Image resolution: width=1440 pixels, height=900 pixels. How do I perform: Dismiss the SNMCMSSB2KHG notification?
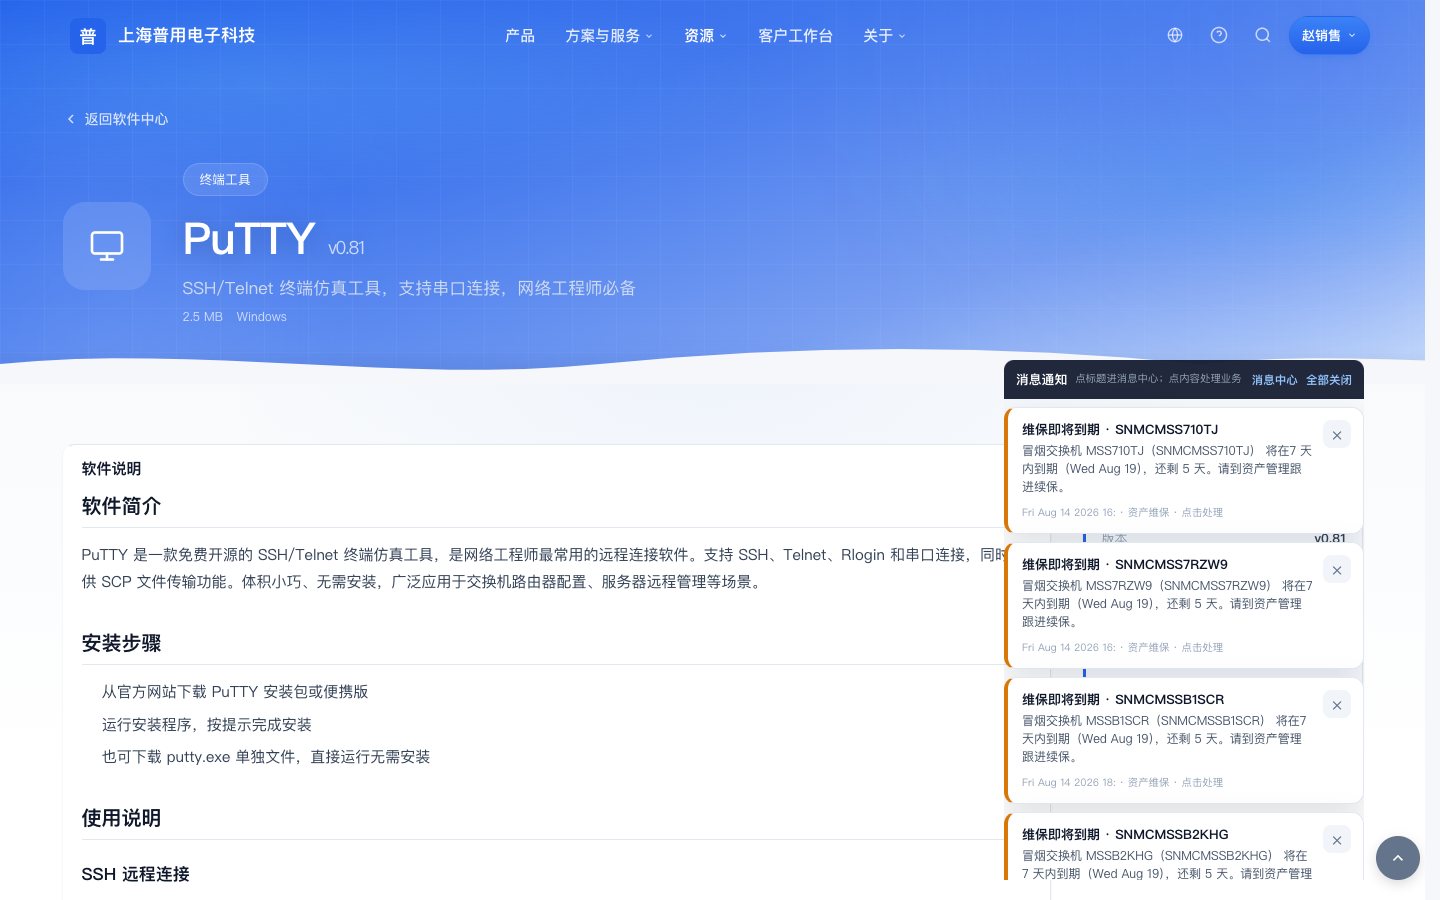tap(1337, 840)
